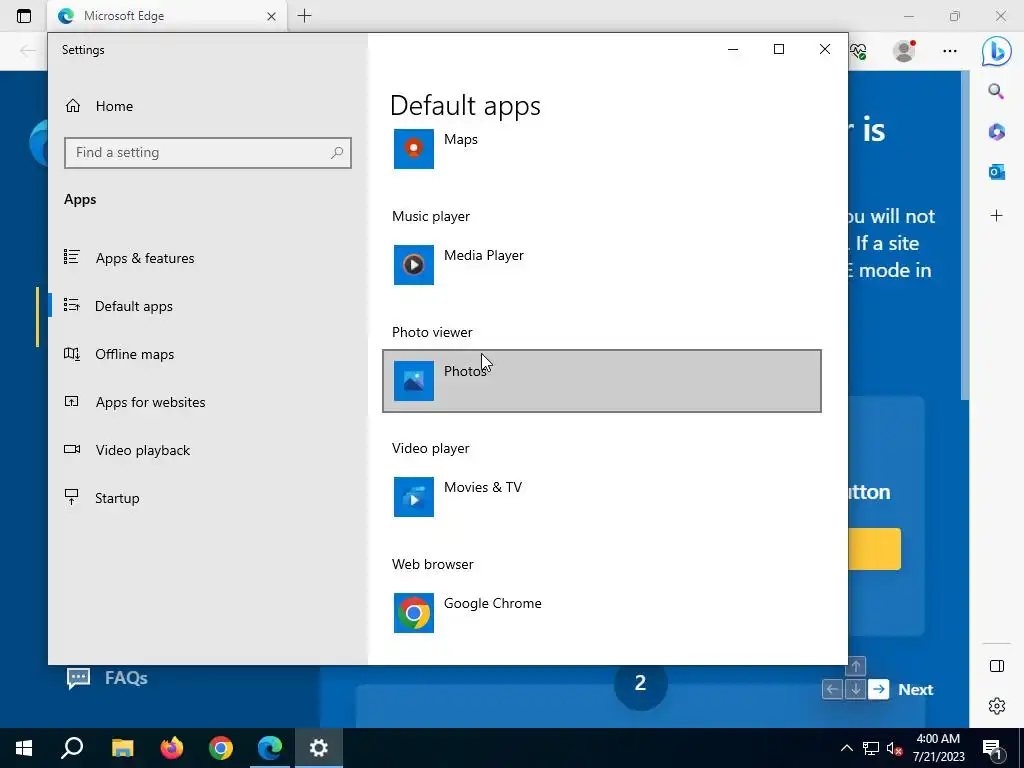Switch to Microsoft Edge in taskbar
The height and width of the screenshot is (768, 1024).
click(270, 748)
